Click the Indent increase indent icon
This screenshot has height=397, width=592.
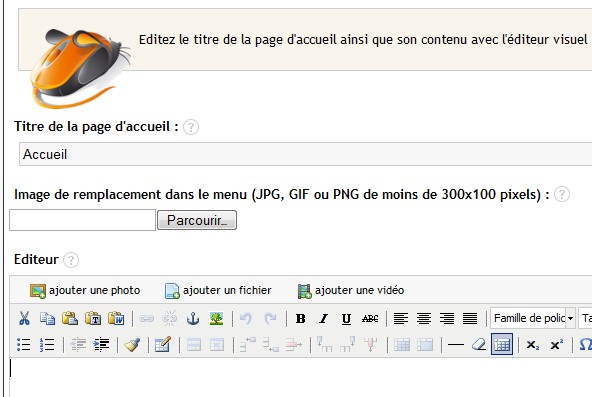(102, 345)
